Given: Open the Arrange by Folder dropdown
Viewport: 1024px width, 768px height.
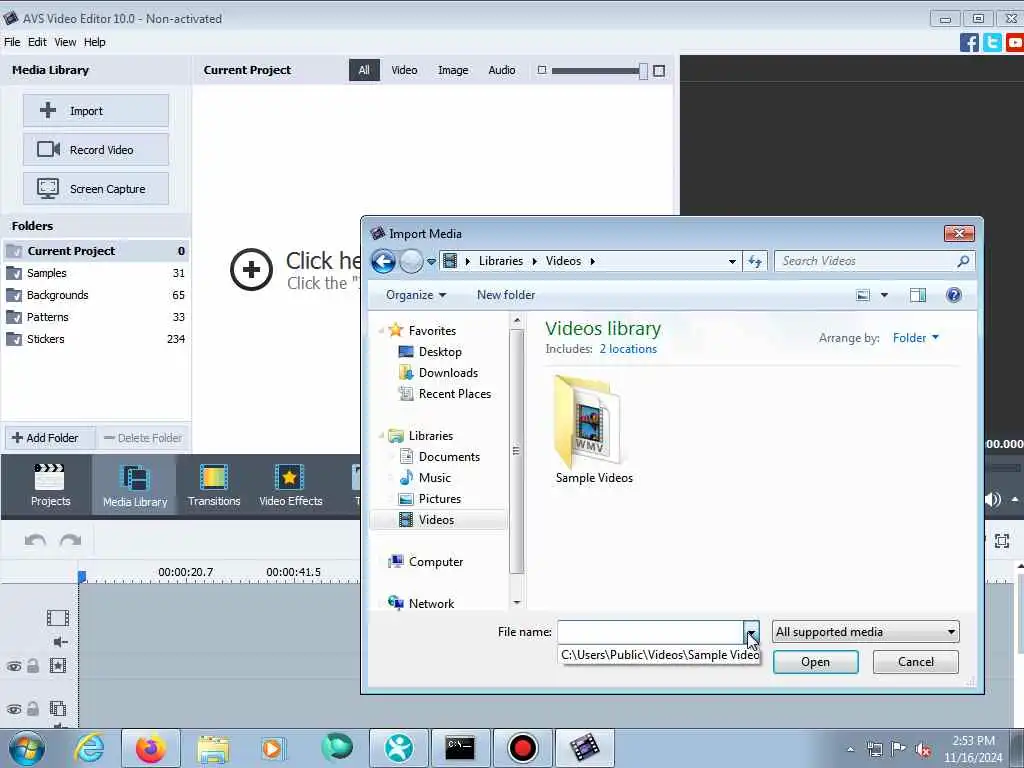Looking at the screenshot, I should click(x=916, y=338).
